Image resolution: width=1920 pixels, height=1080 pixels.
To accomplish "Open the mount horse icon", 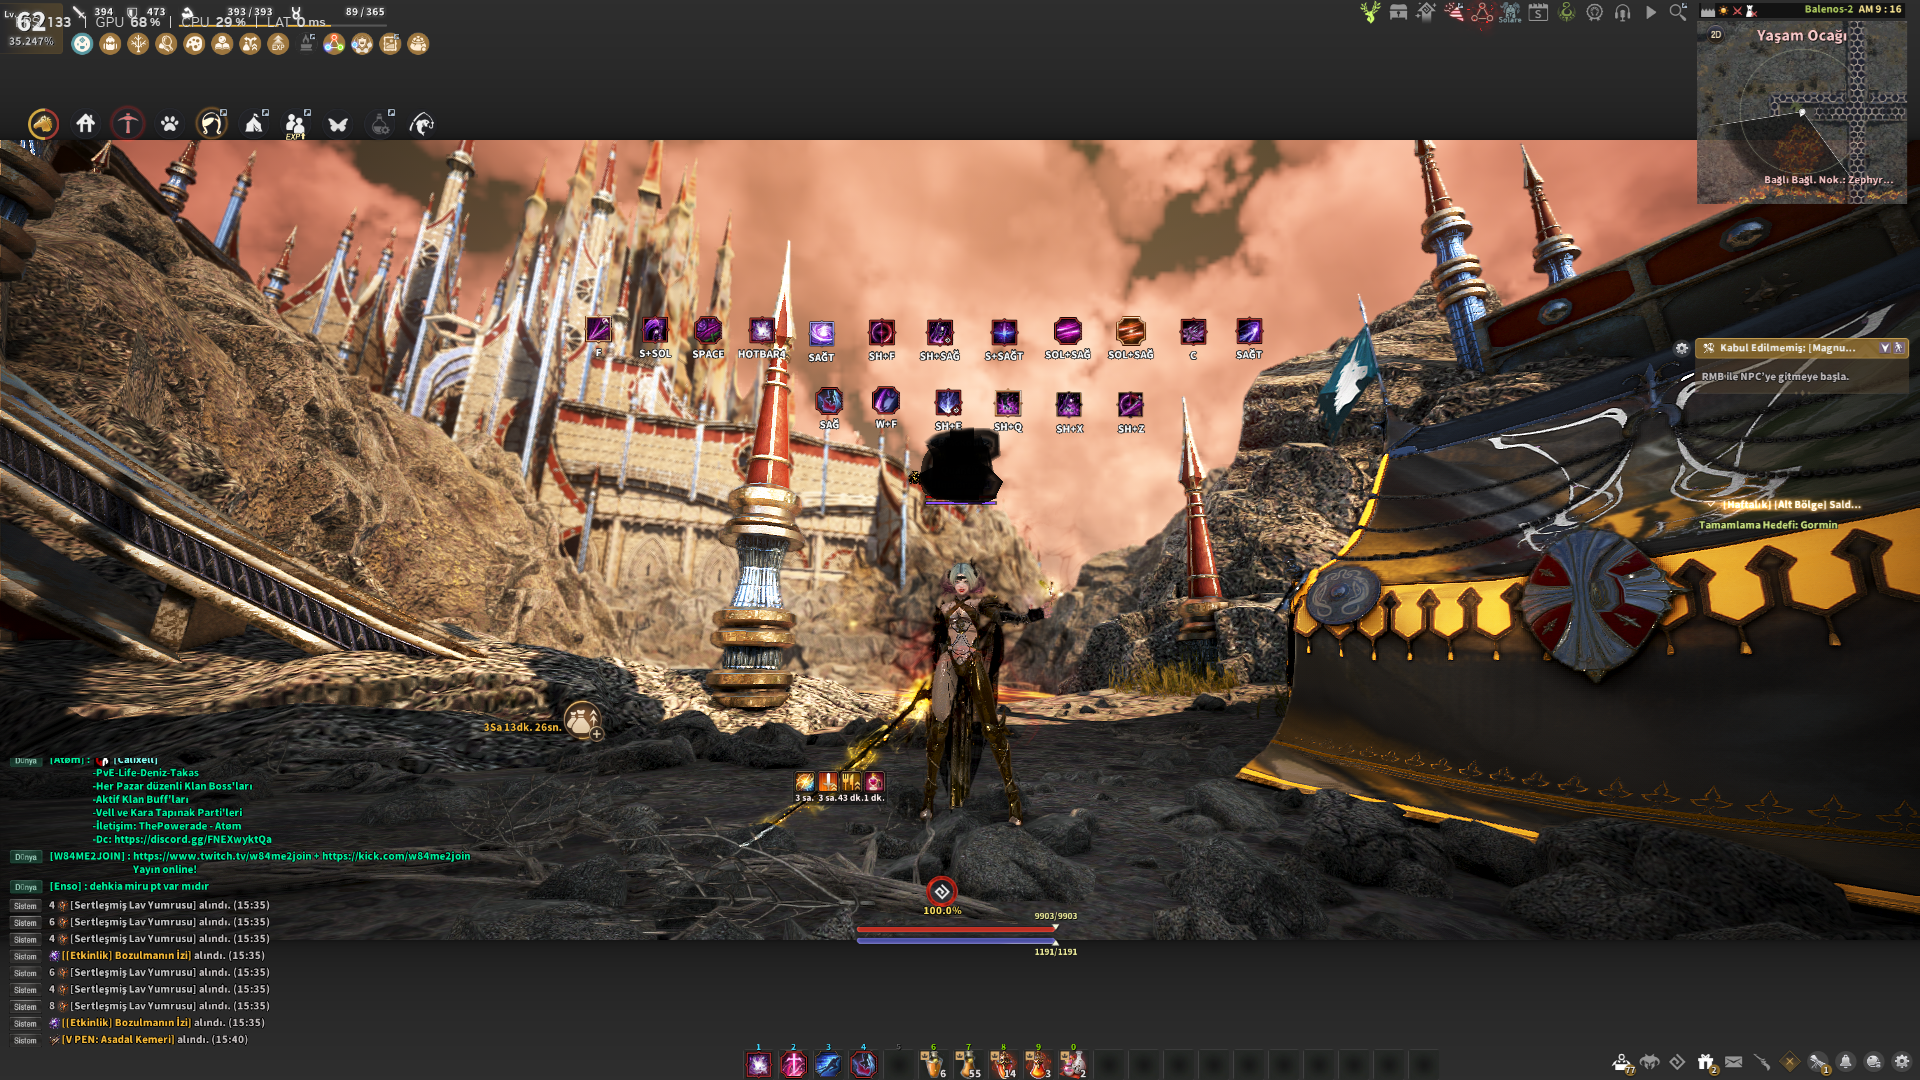I will pos(43,124).
